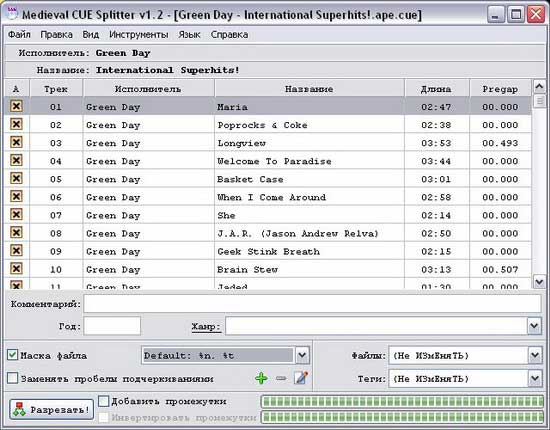
Task: Click the Комментарий input field
Action: 312,303
